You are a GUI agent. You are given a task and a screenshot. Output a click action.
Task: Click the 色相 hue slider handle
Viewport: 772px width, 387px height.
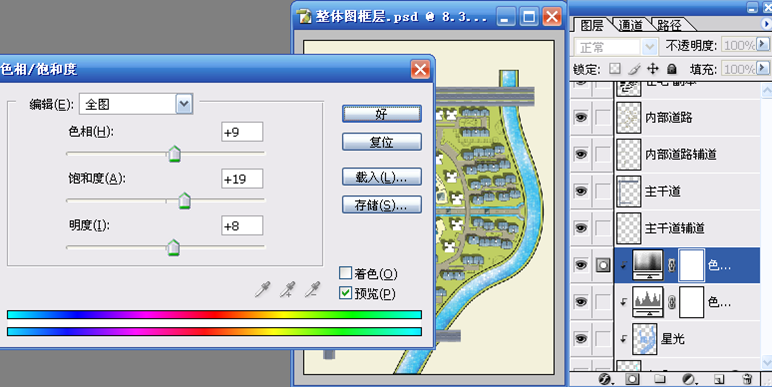click(174, 154)
